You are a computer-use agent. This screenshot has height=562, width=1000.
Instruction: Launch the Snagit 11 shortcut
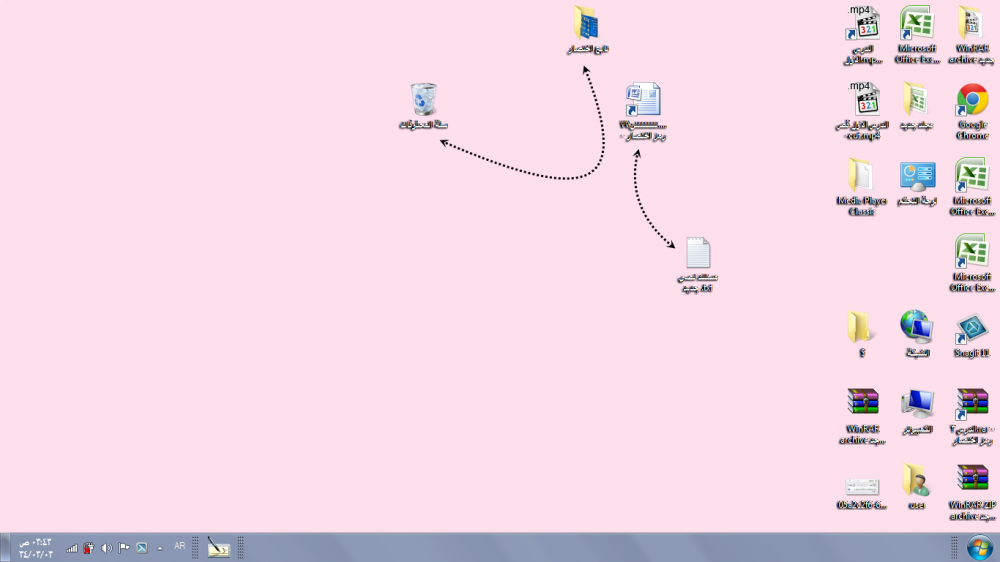(971, 329)
